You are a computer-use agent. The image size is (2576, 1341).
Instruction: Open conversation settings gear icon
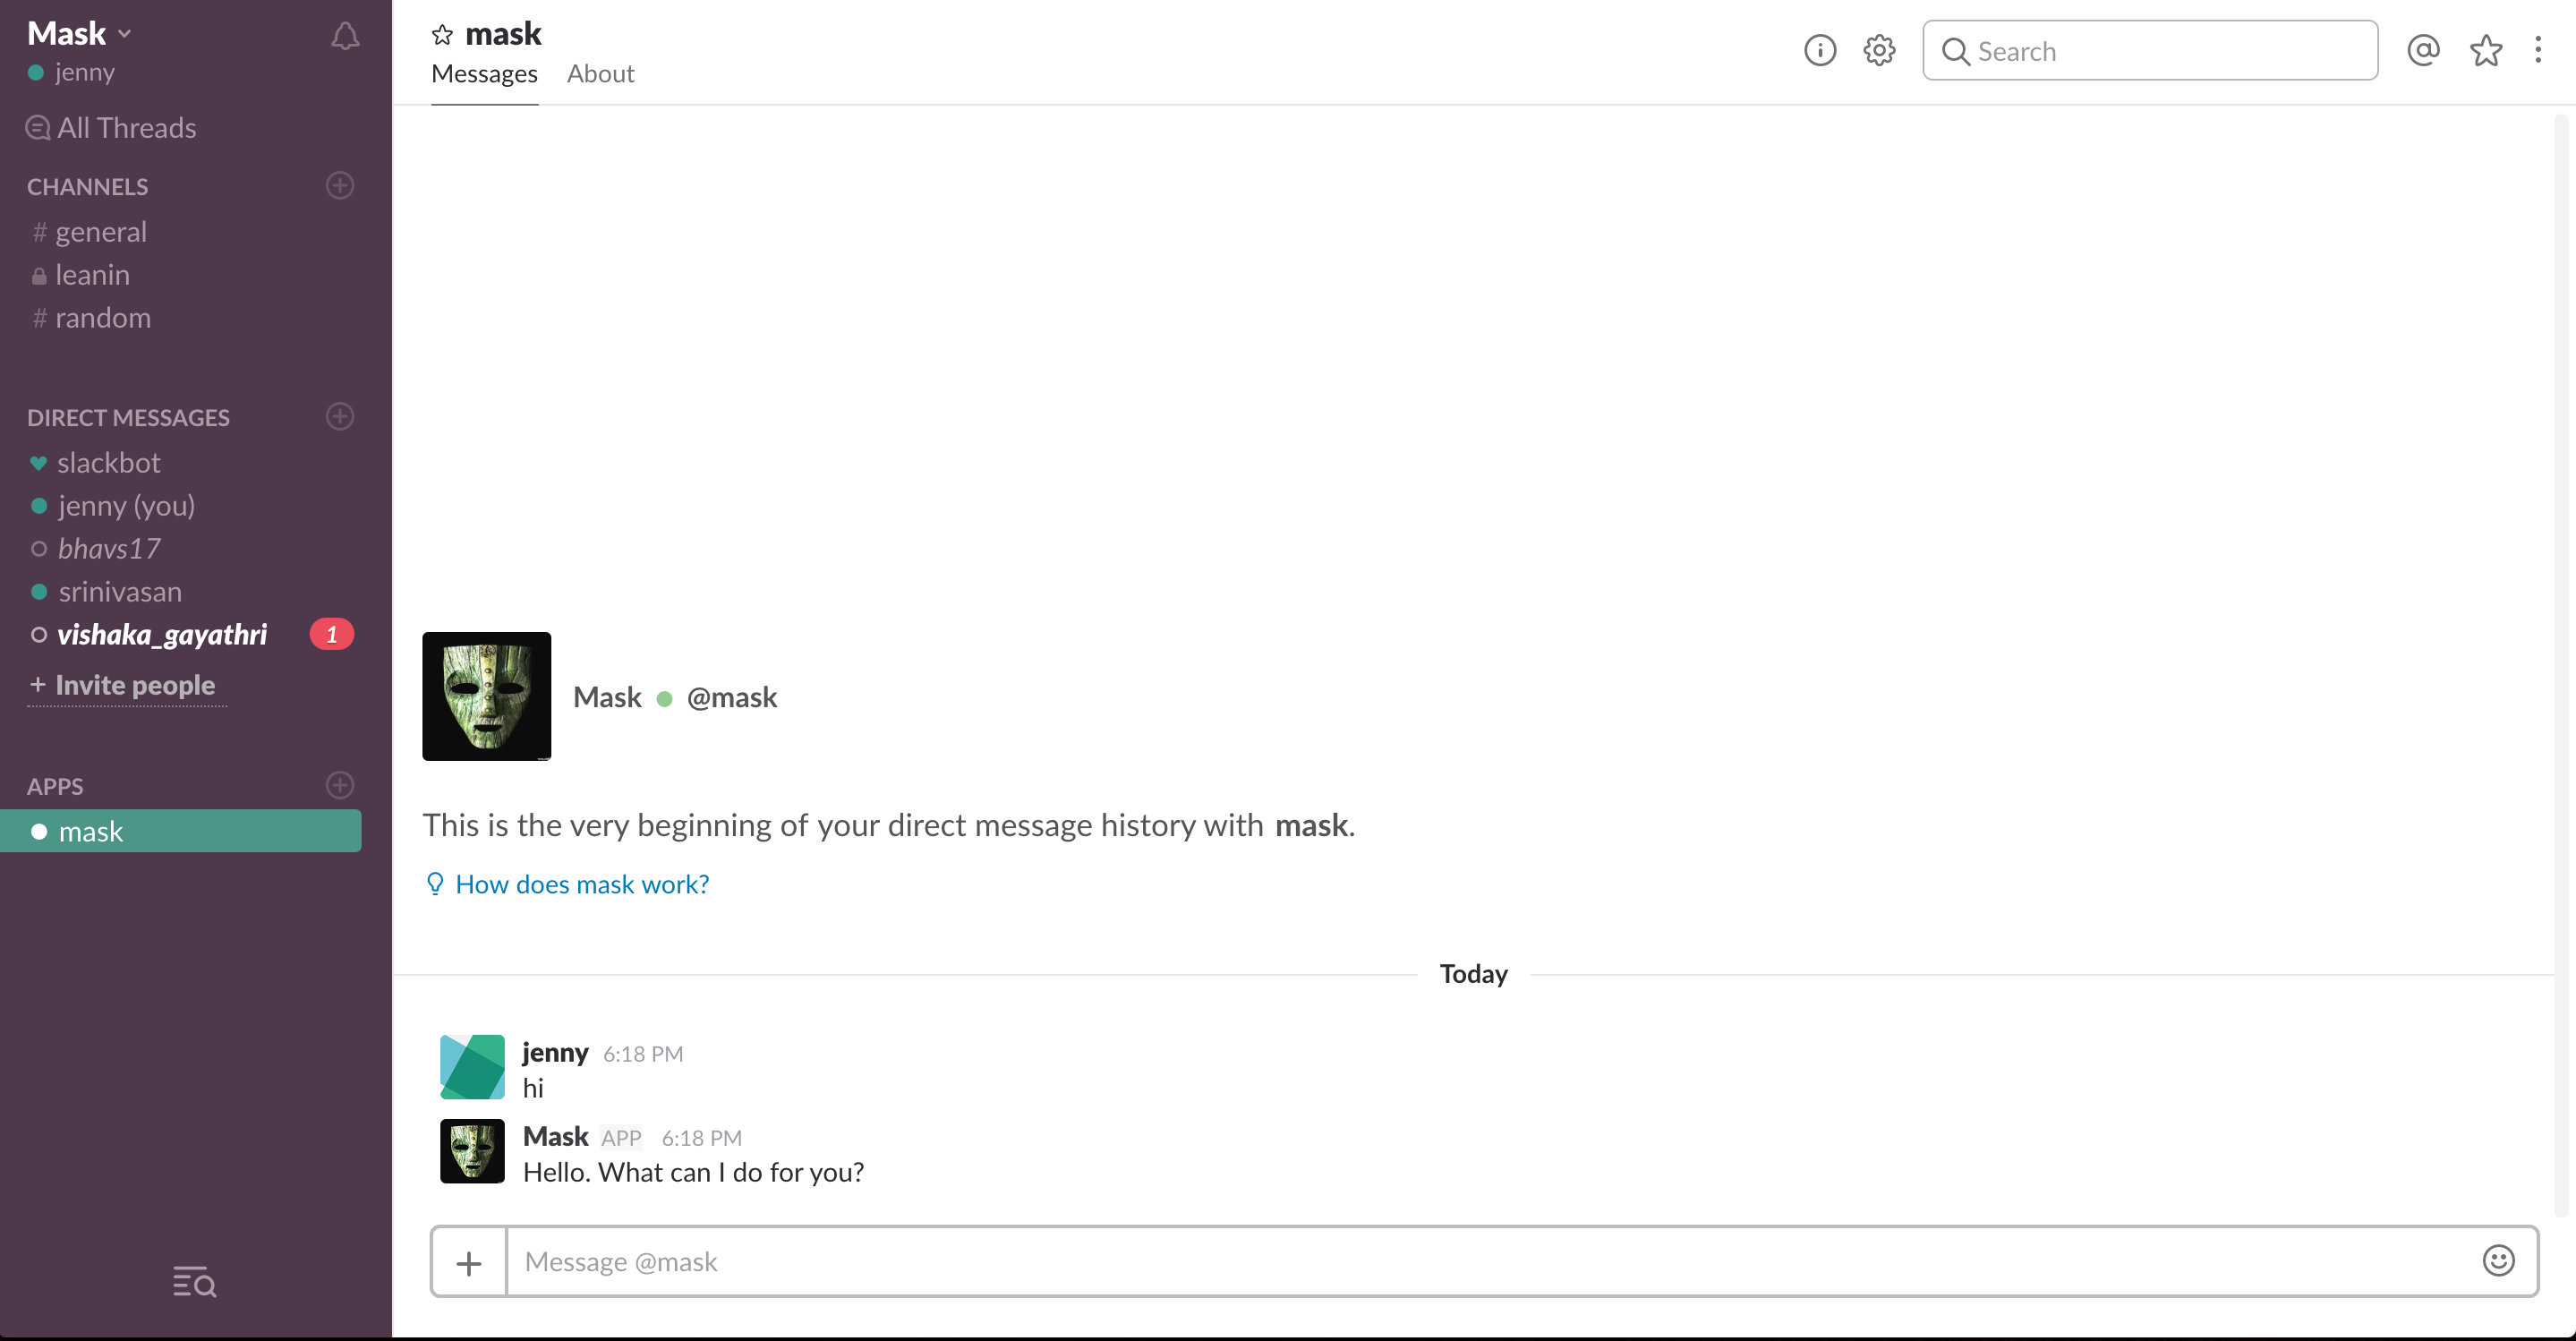point(1879,50)
